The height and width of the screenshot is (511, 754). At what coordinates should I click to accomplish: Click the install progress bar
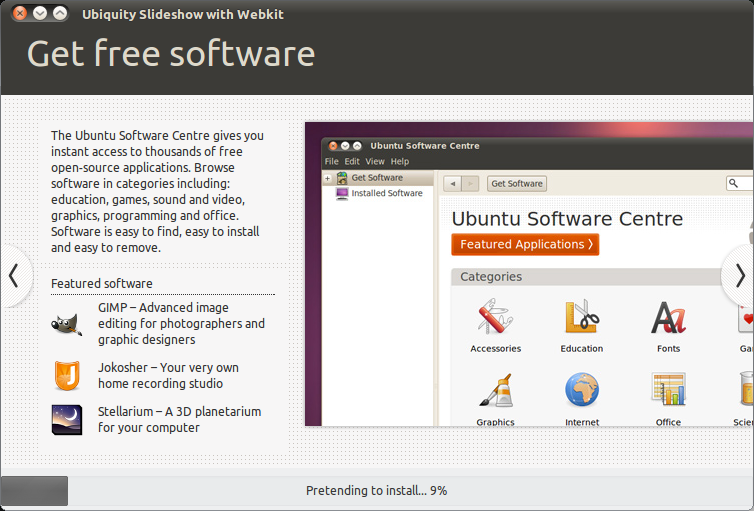(x=377, y=491)
